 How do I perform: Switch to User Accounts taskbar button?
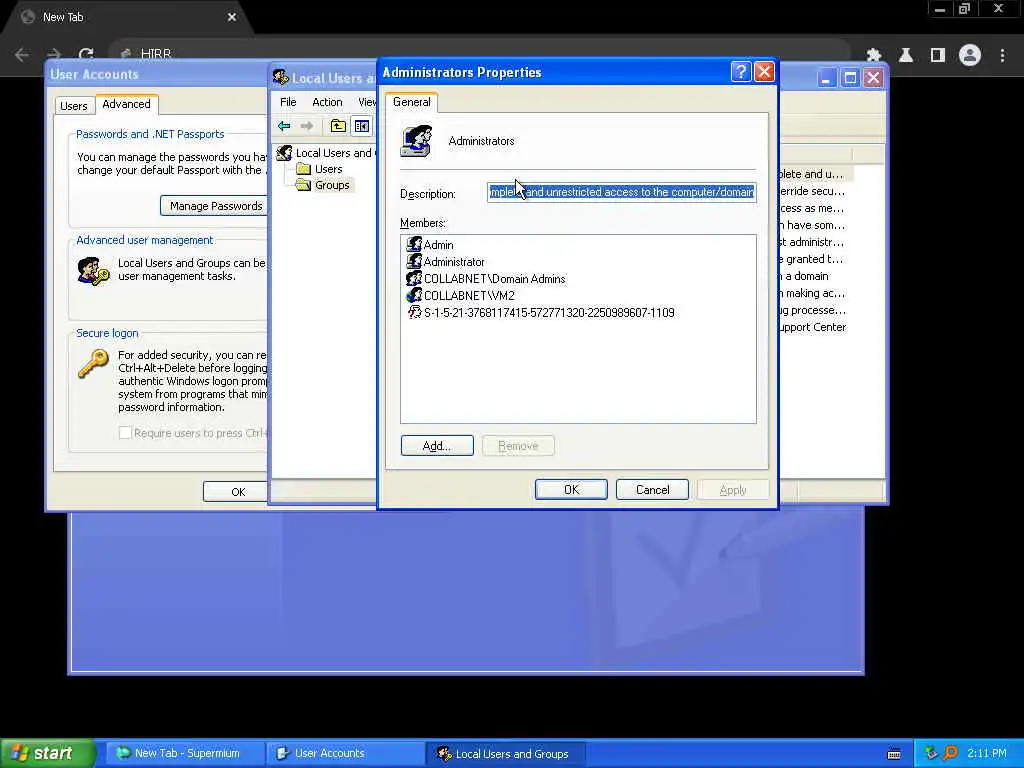pyautogui.click(x=344, y=753)
